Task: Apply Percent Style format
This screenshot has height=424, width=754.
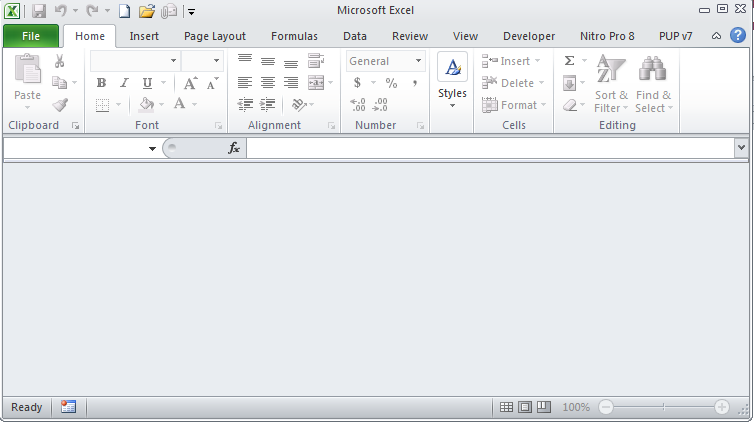Action: coord(391,83)
